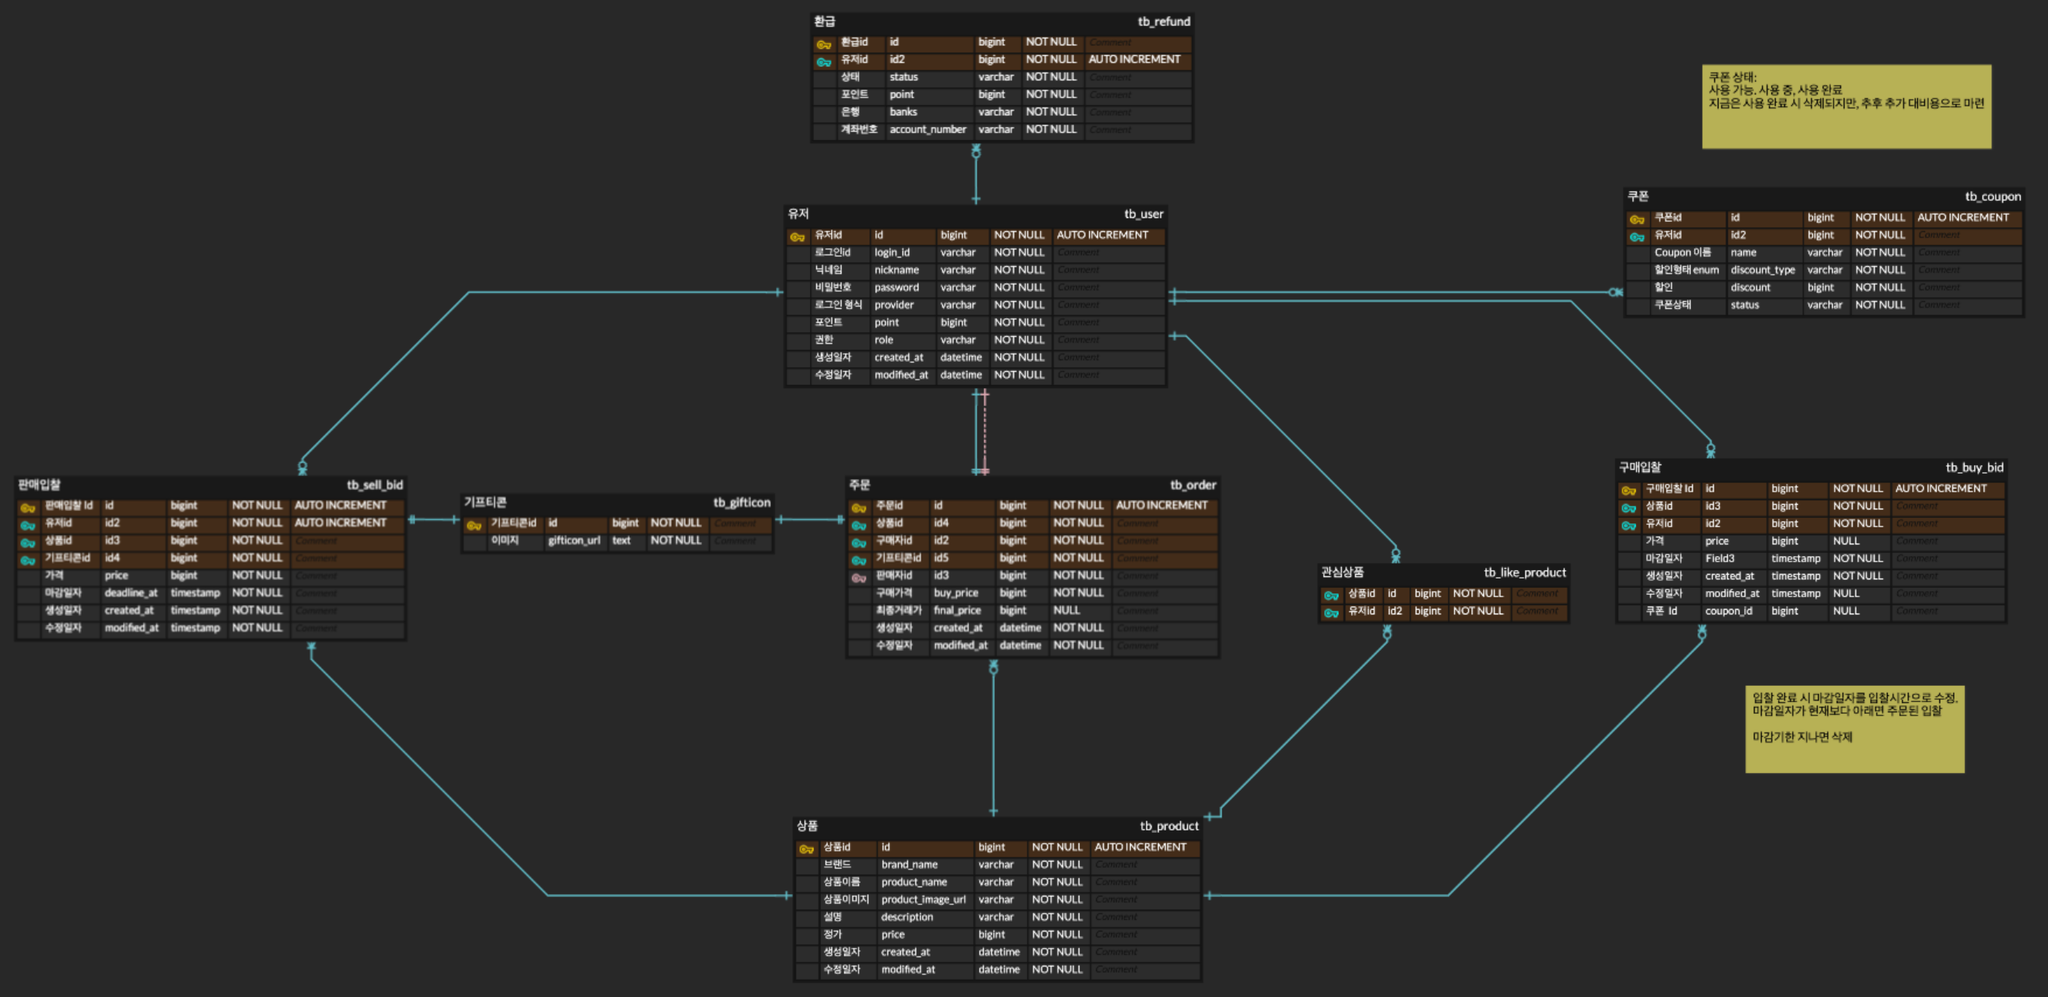Click the description column in tb_product
Viewport: 2048px width, 997px height.
pyautogui.click(x=907, y=917)
